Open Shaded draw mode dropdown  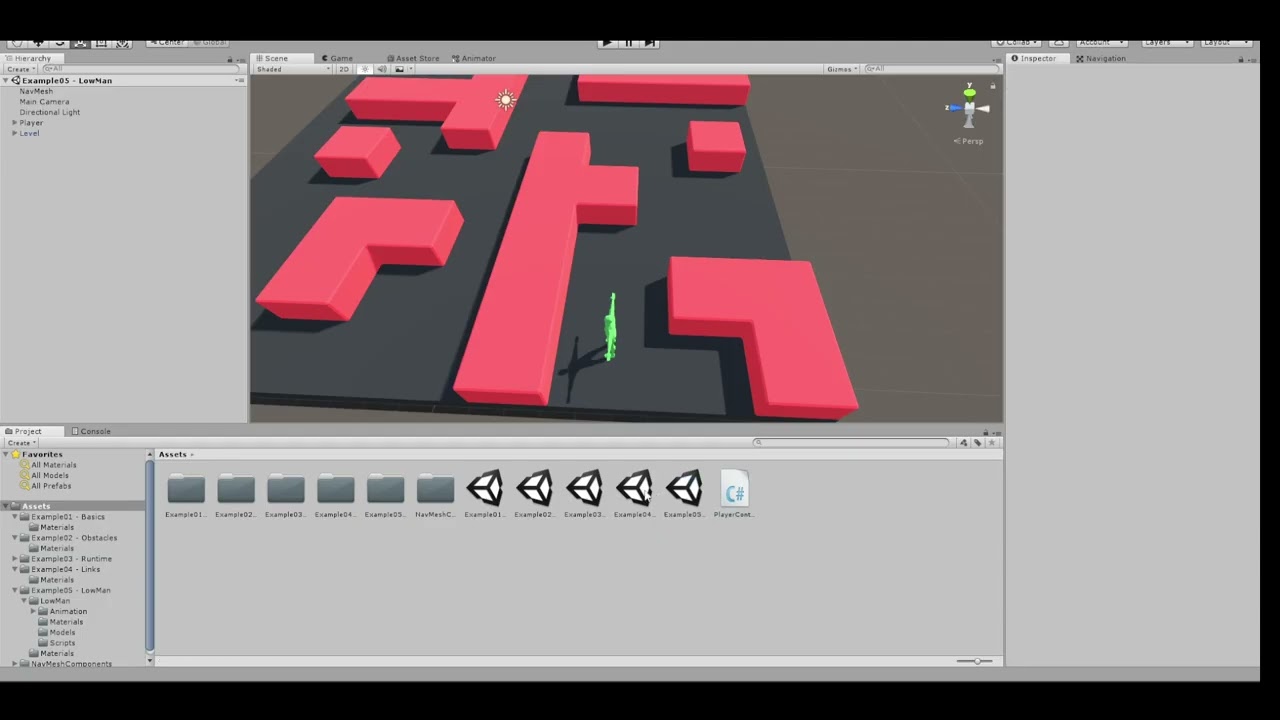tap(293, 69)
